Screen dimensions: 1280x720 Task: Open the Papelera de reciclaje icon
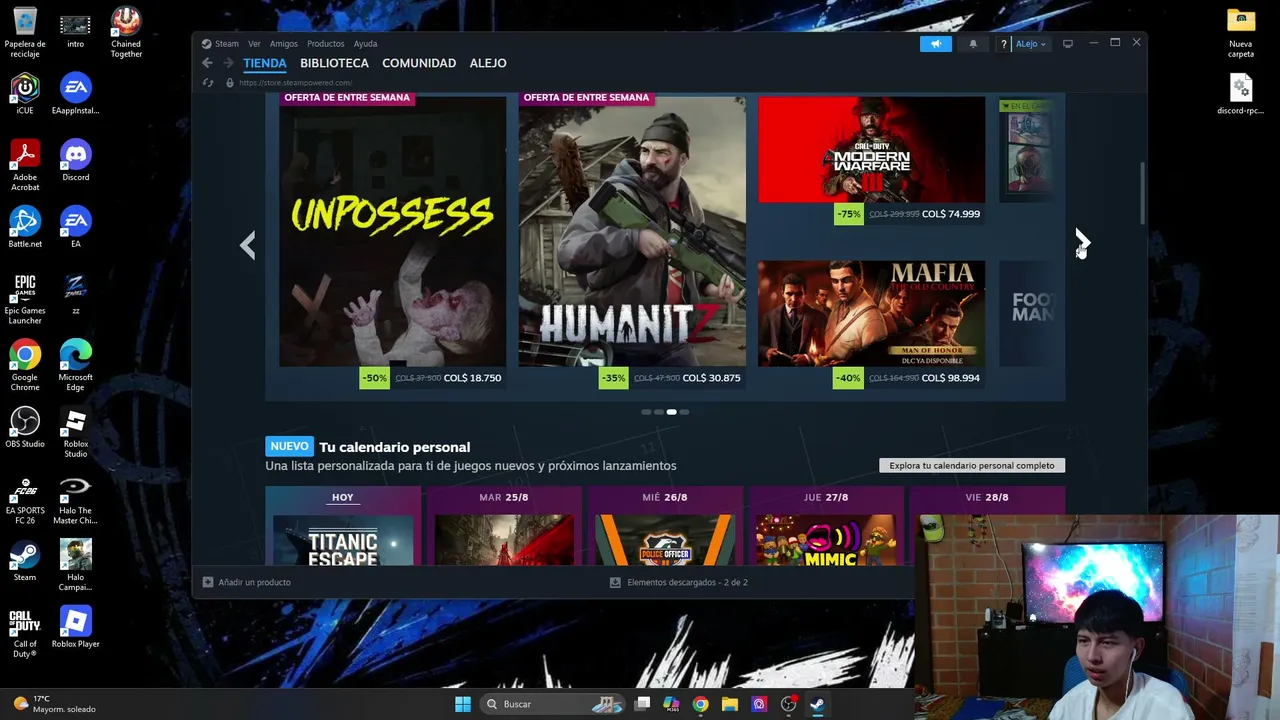25,32
